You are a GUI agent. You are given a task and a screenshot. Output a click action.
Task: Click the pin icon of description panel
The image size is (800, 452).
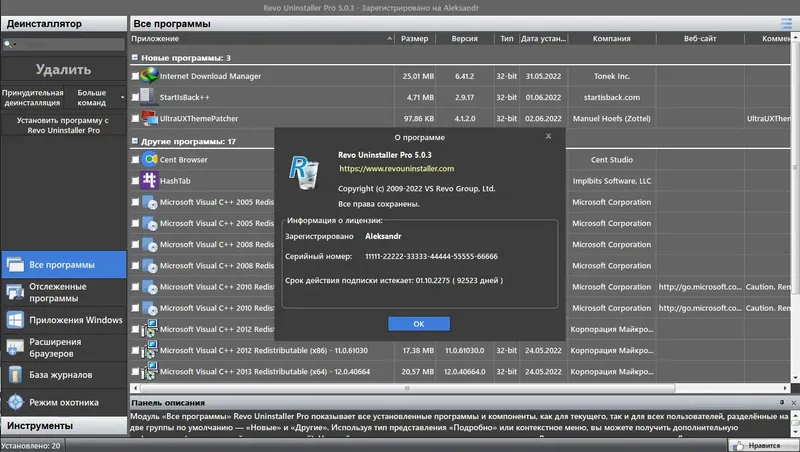pyautogui.click(x=782, y=403)
